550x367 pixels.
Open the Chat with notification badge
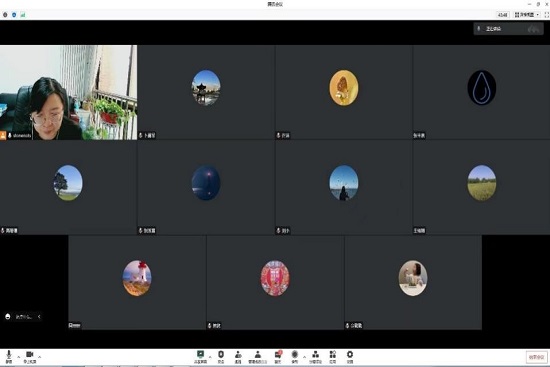pos(278,356)
